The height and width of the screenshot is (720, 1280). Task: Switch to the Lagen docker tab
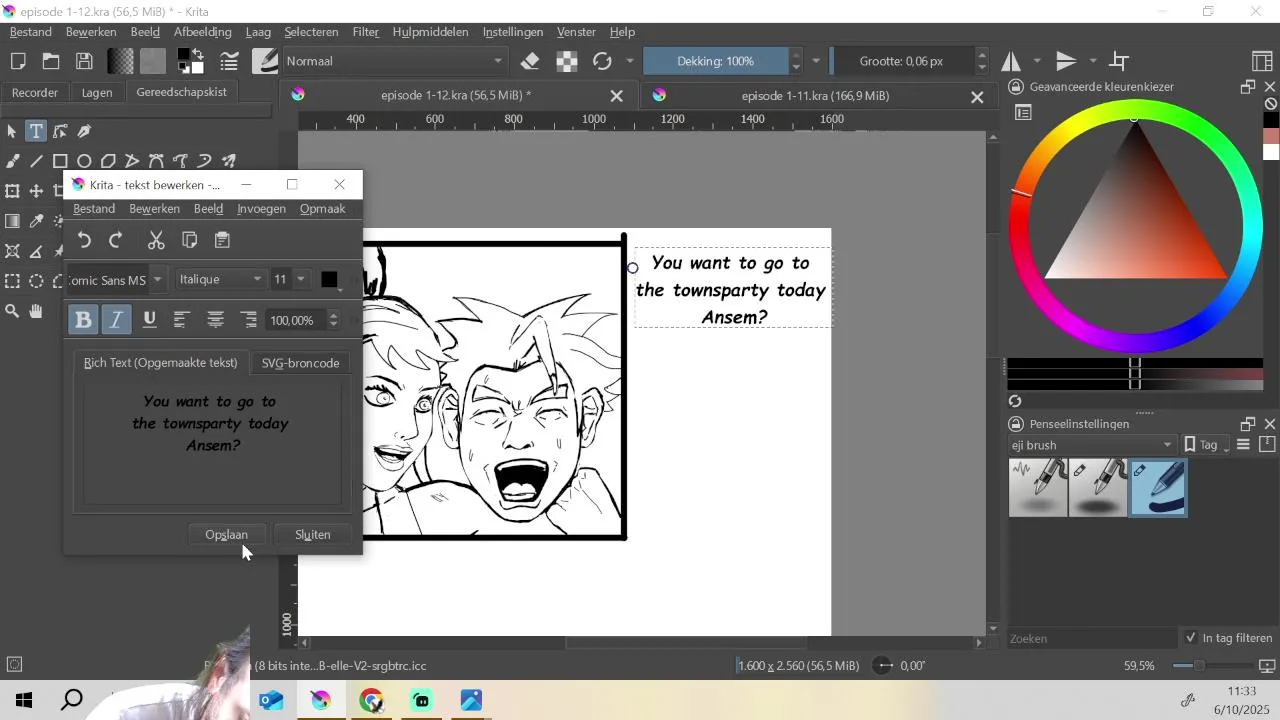tap(97, 92)
